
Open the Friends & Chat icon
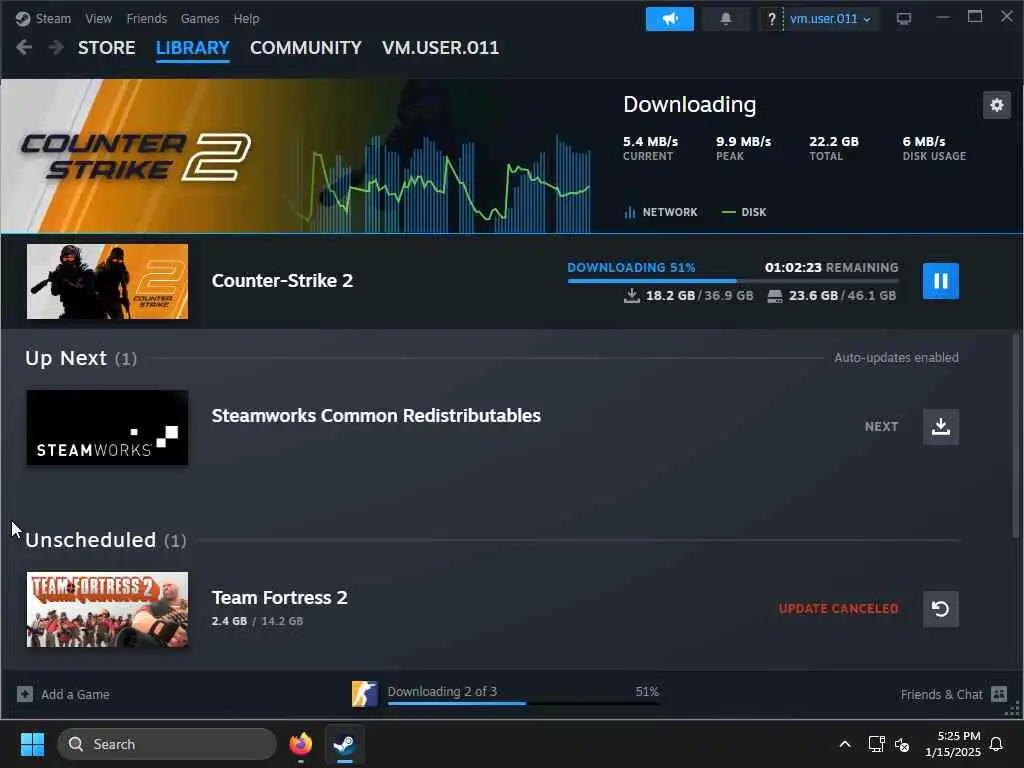[999, 694]
